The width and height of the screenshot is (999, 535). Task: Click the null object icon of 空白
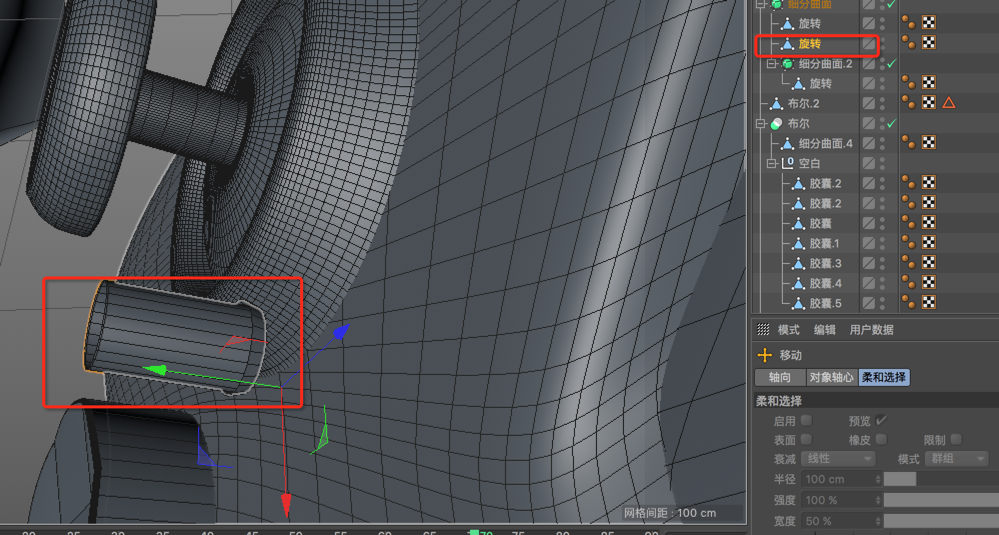[787, 163]
